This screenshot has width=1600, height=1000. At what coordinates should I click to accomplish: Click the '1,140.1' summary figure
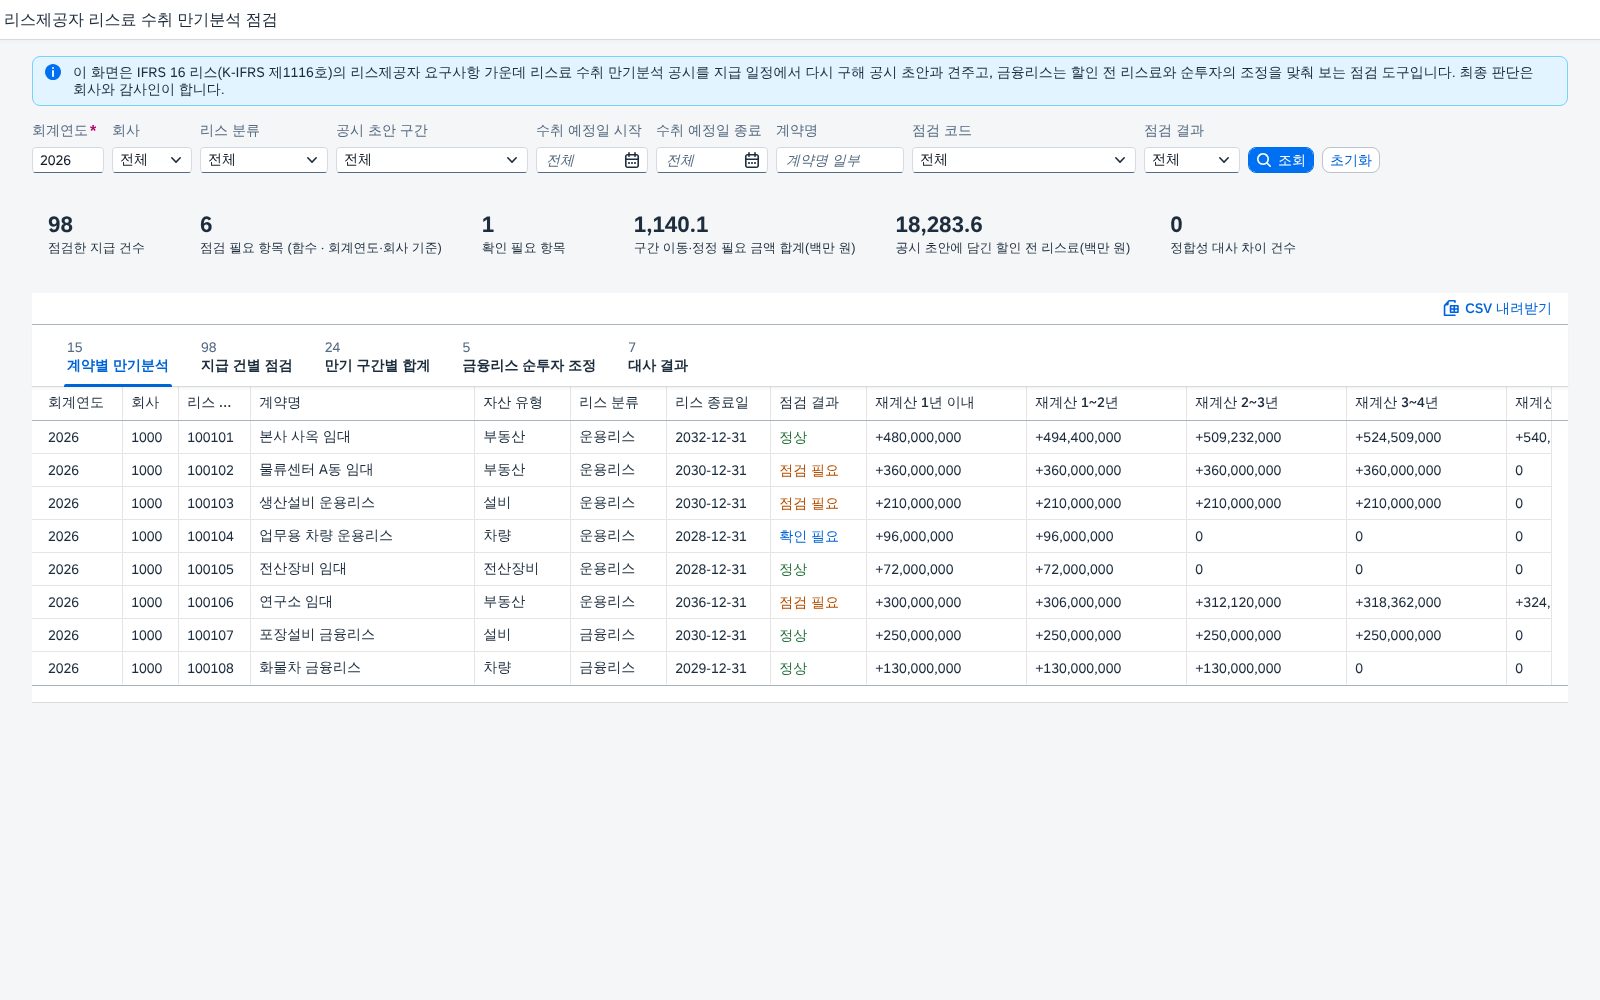point(671,225)
